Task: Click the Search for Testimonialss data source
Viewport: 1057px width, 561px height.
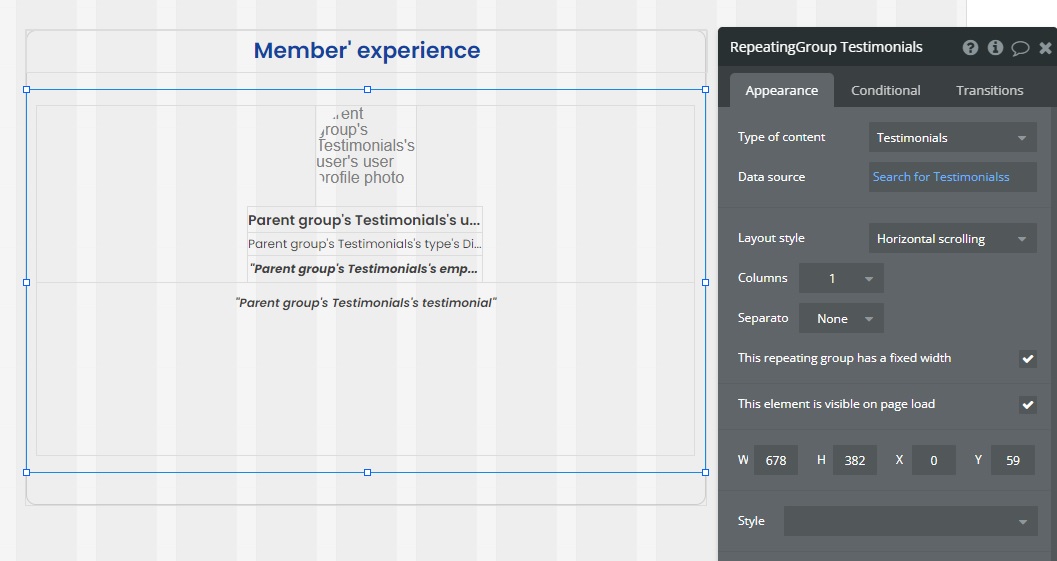Action: tap(952, 177)
